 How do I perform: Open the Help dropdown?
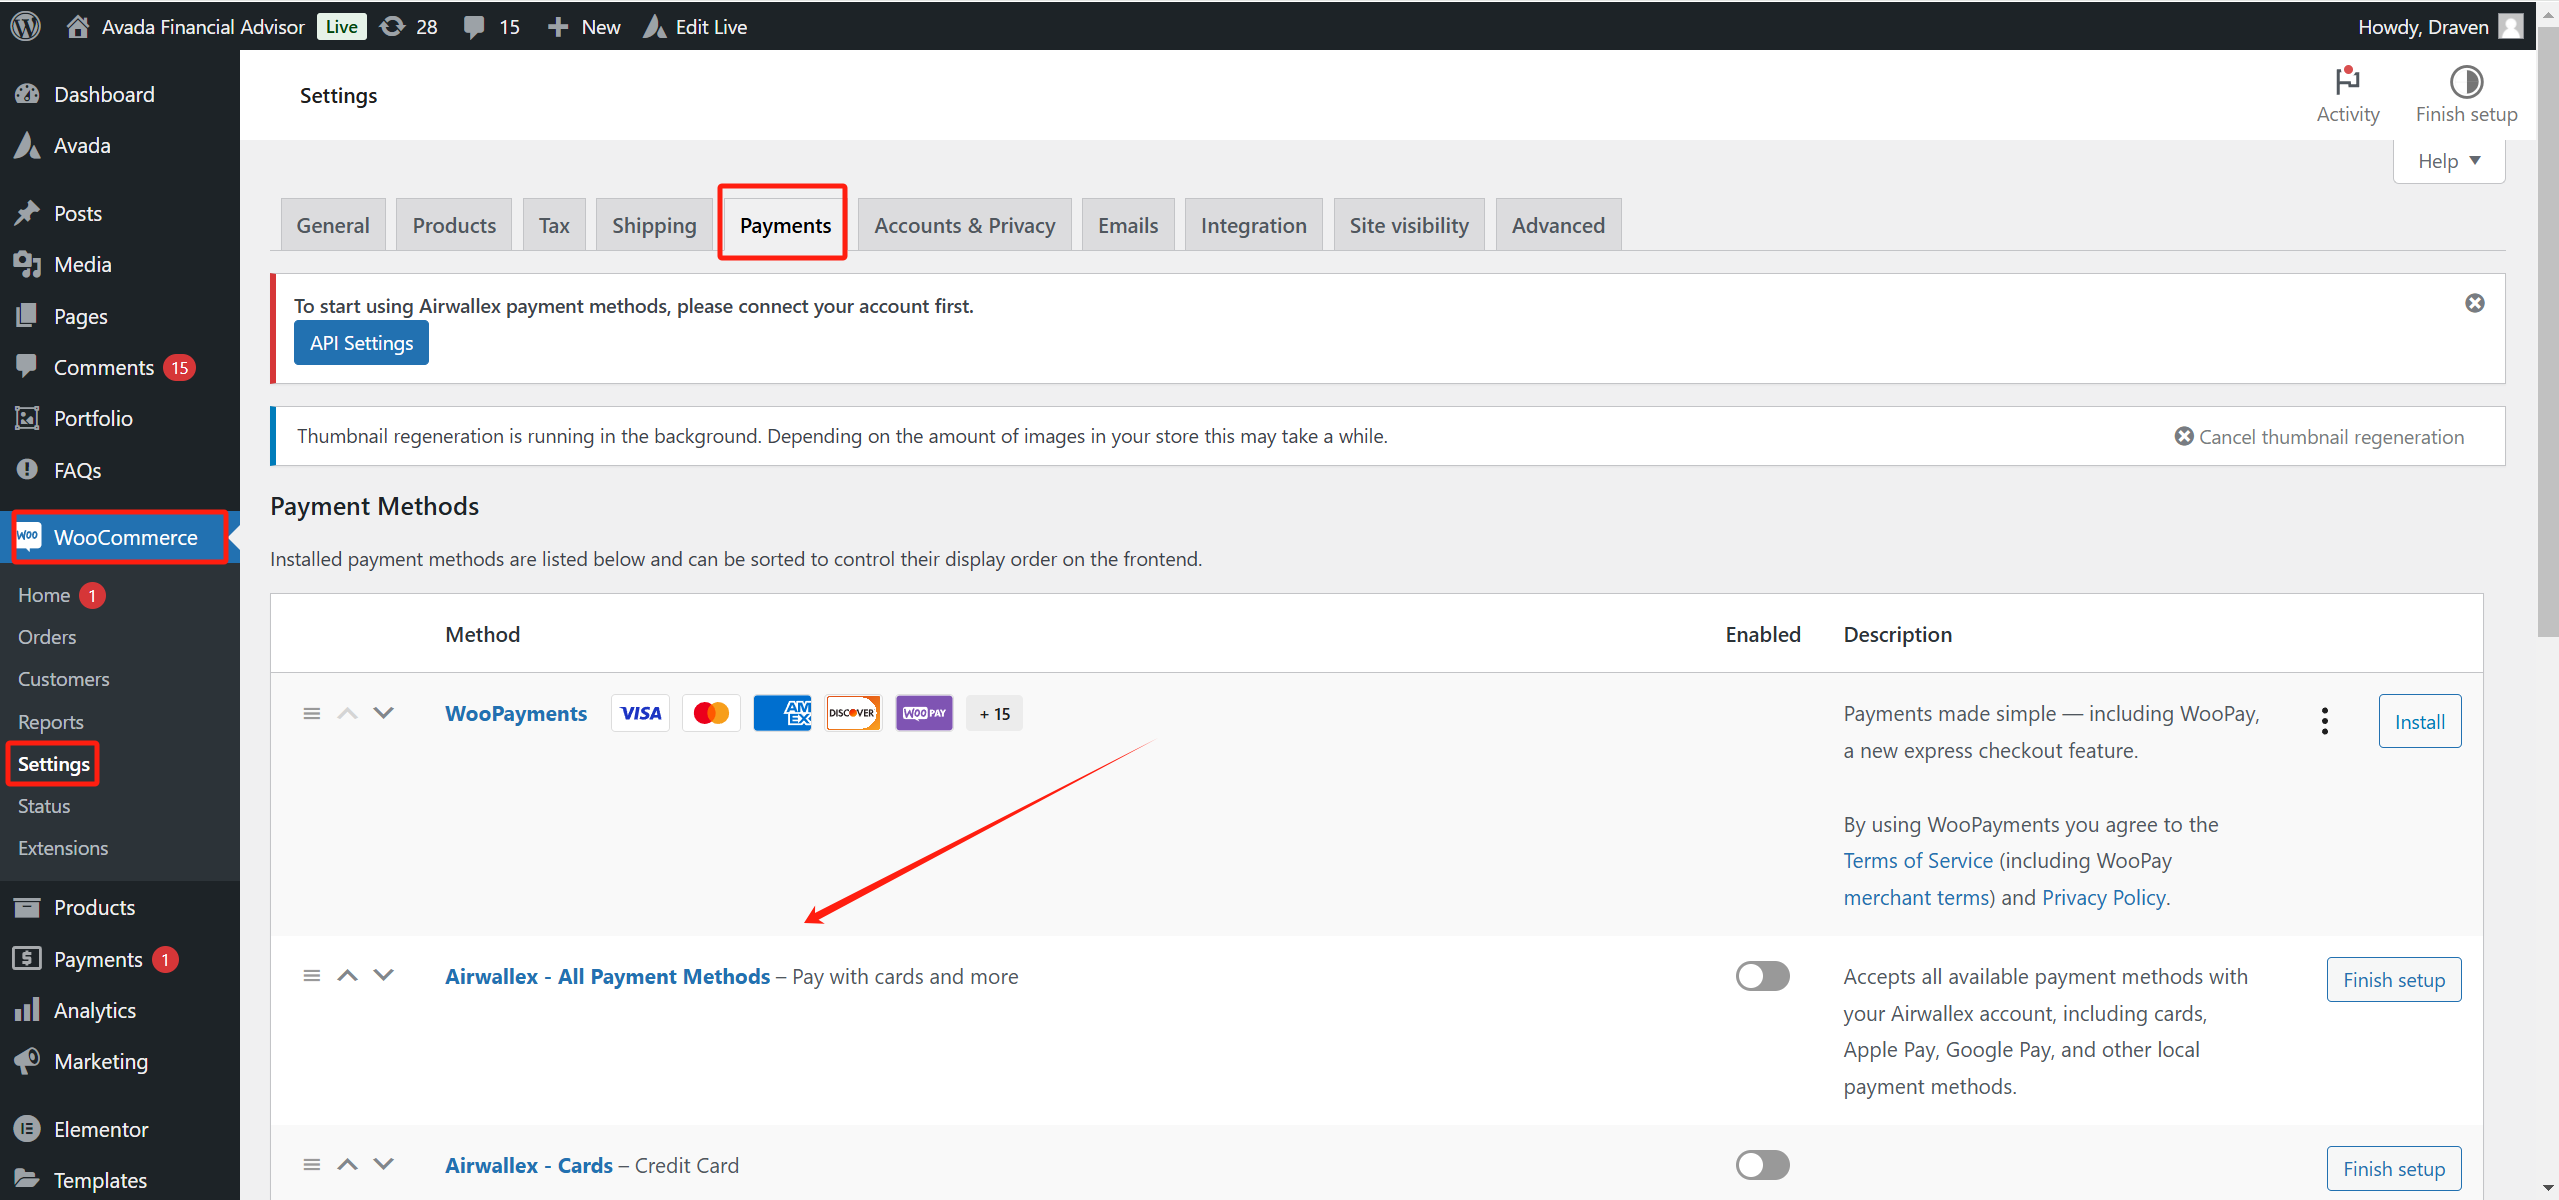2449,160
